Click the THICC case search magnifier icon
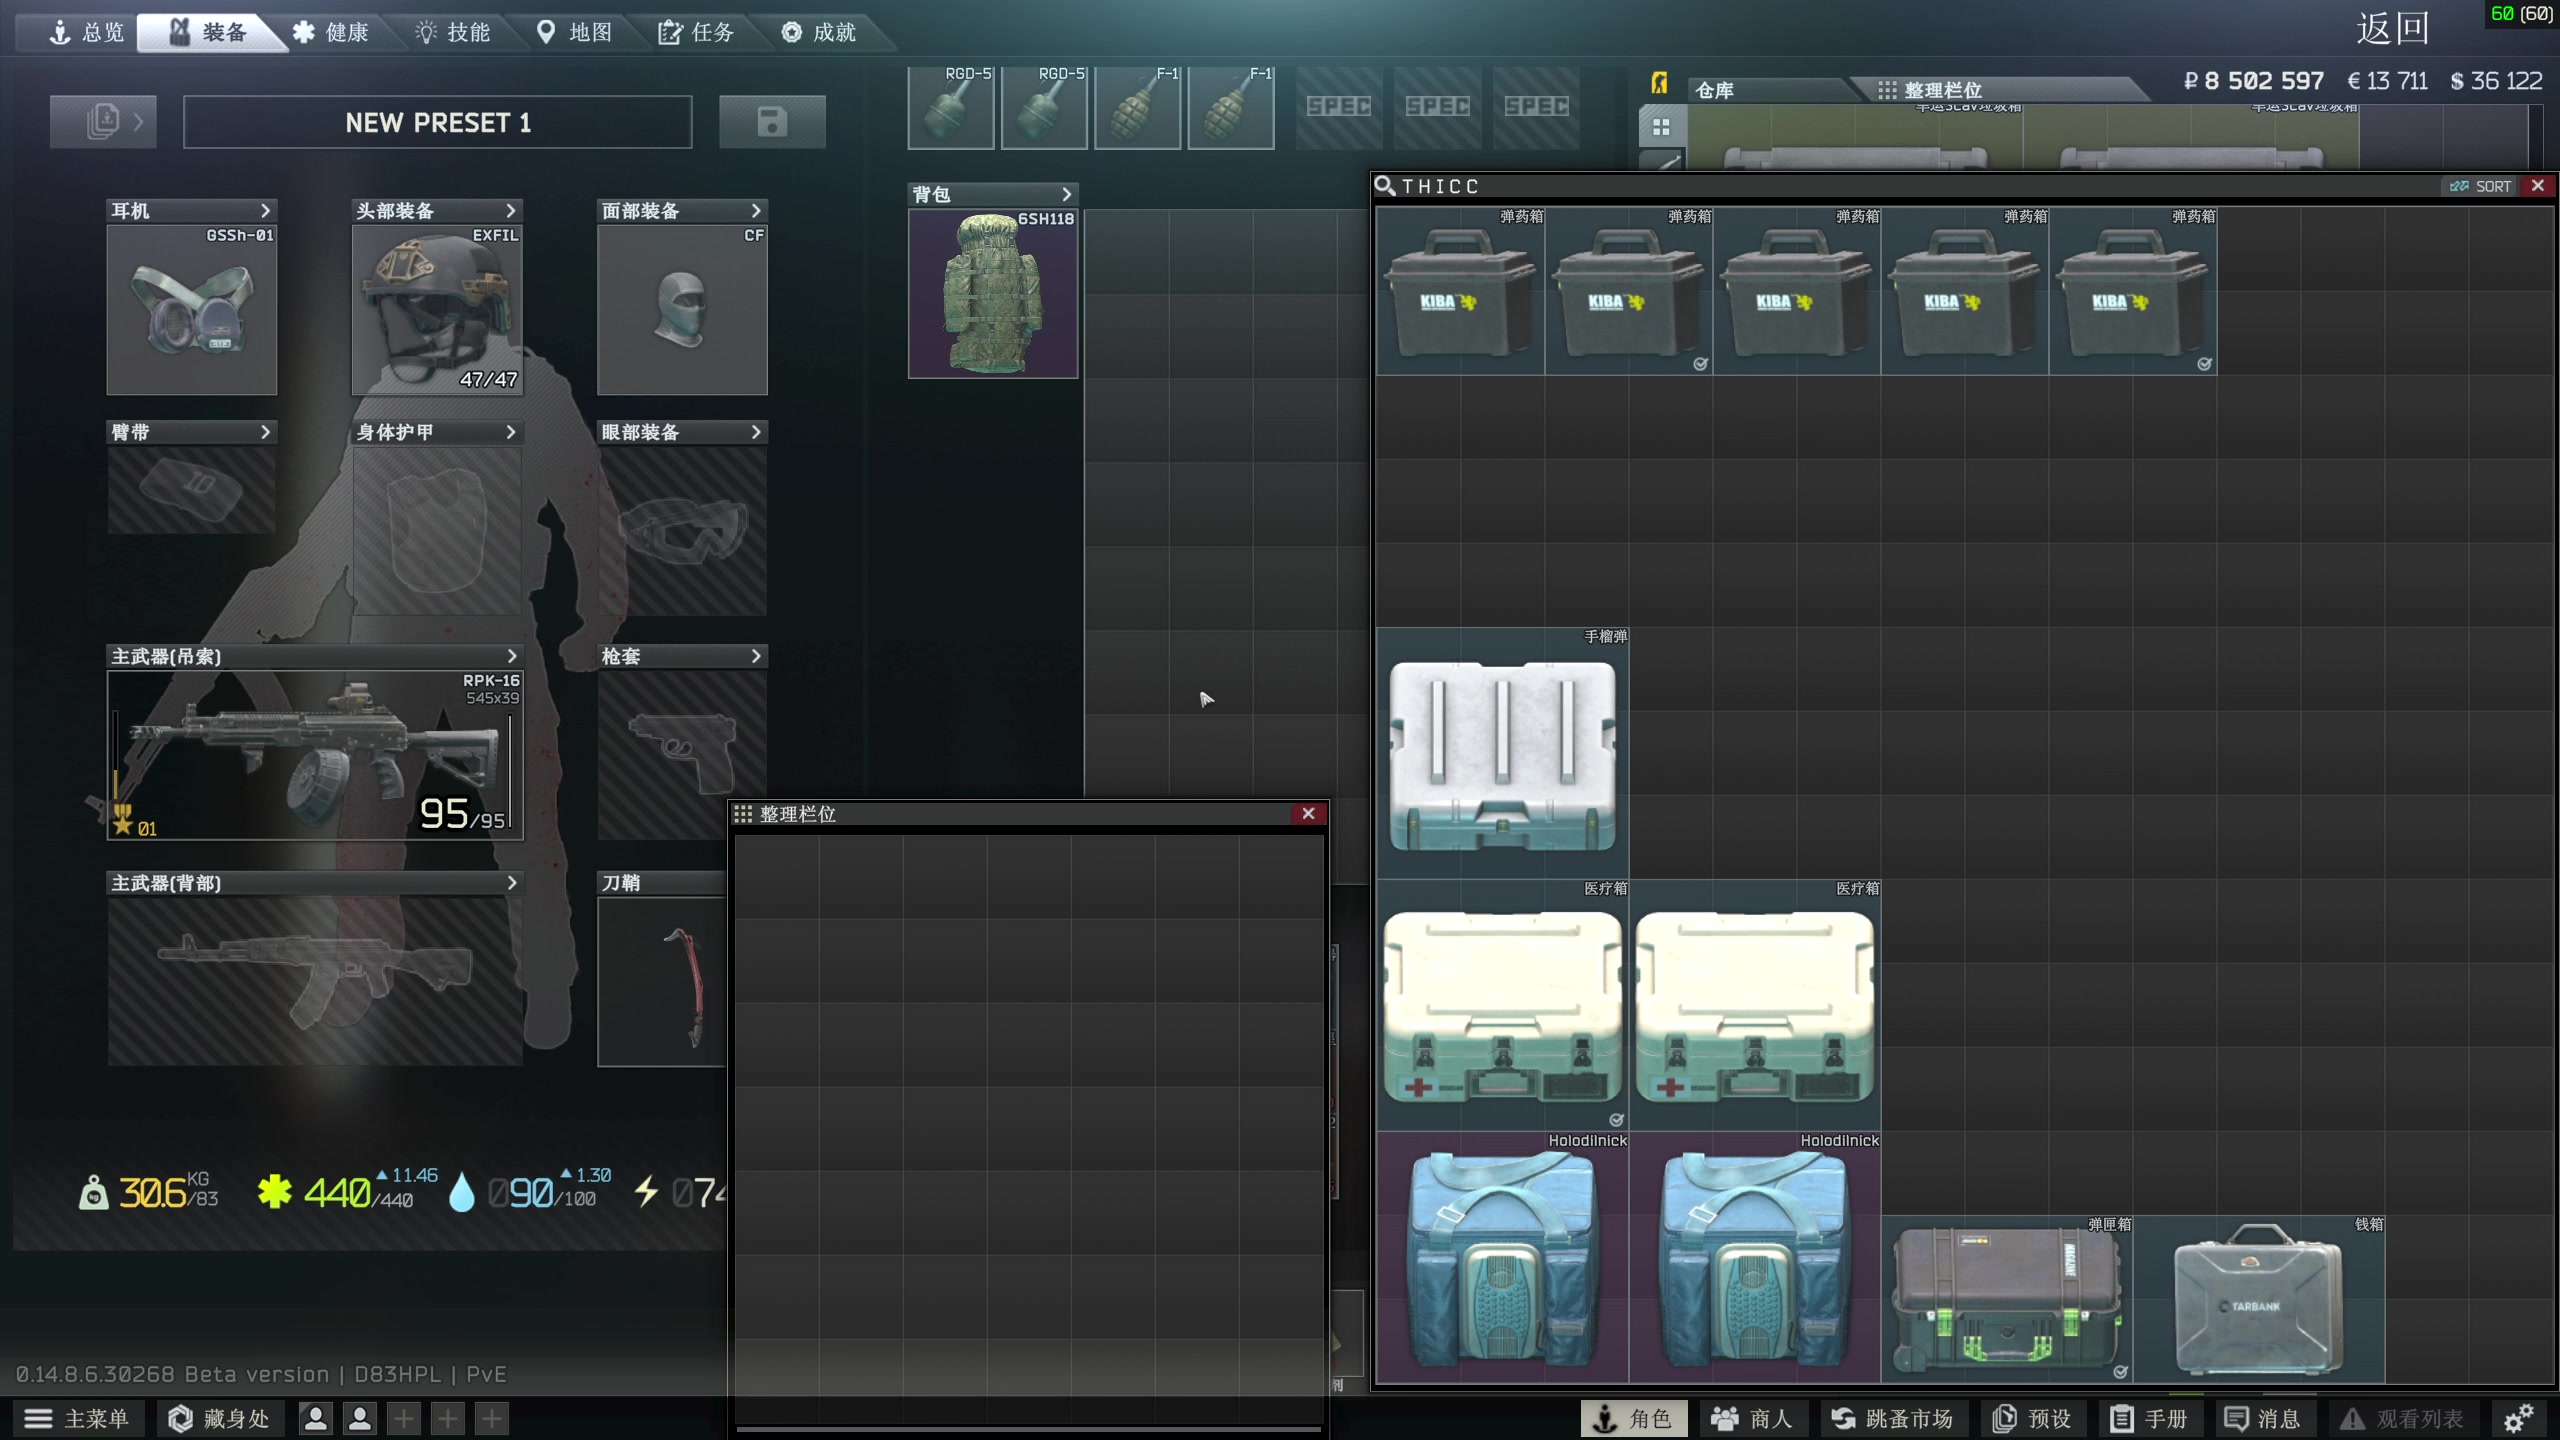 [x=1386, y=186]
